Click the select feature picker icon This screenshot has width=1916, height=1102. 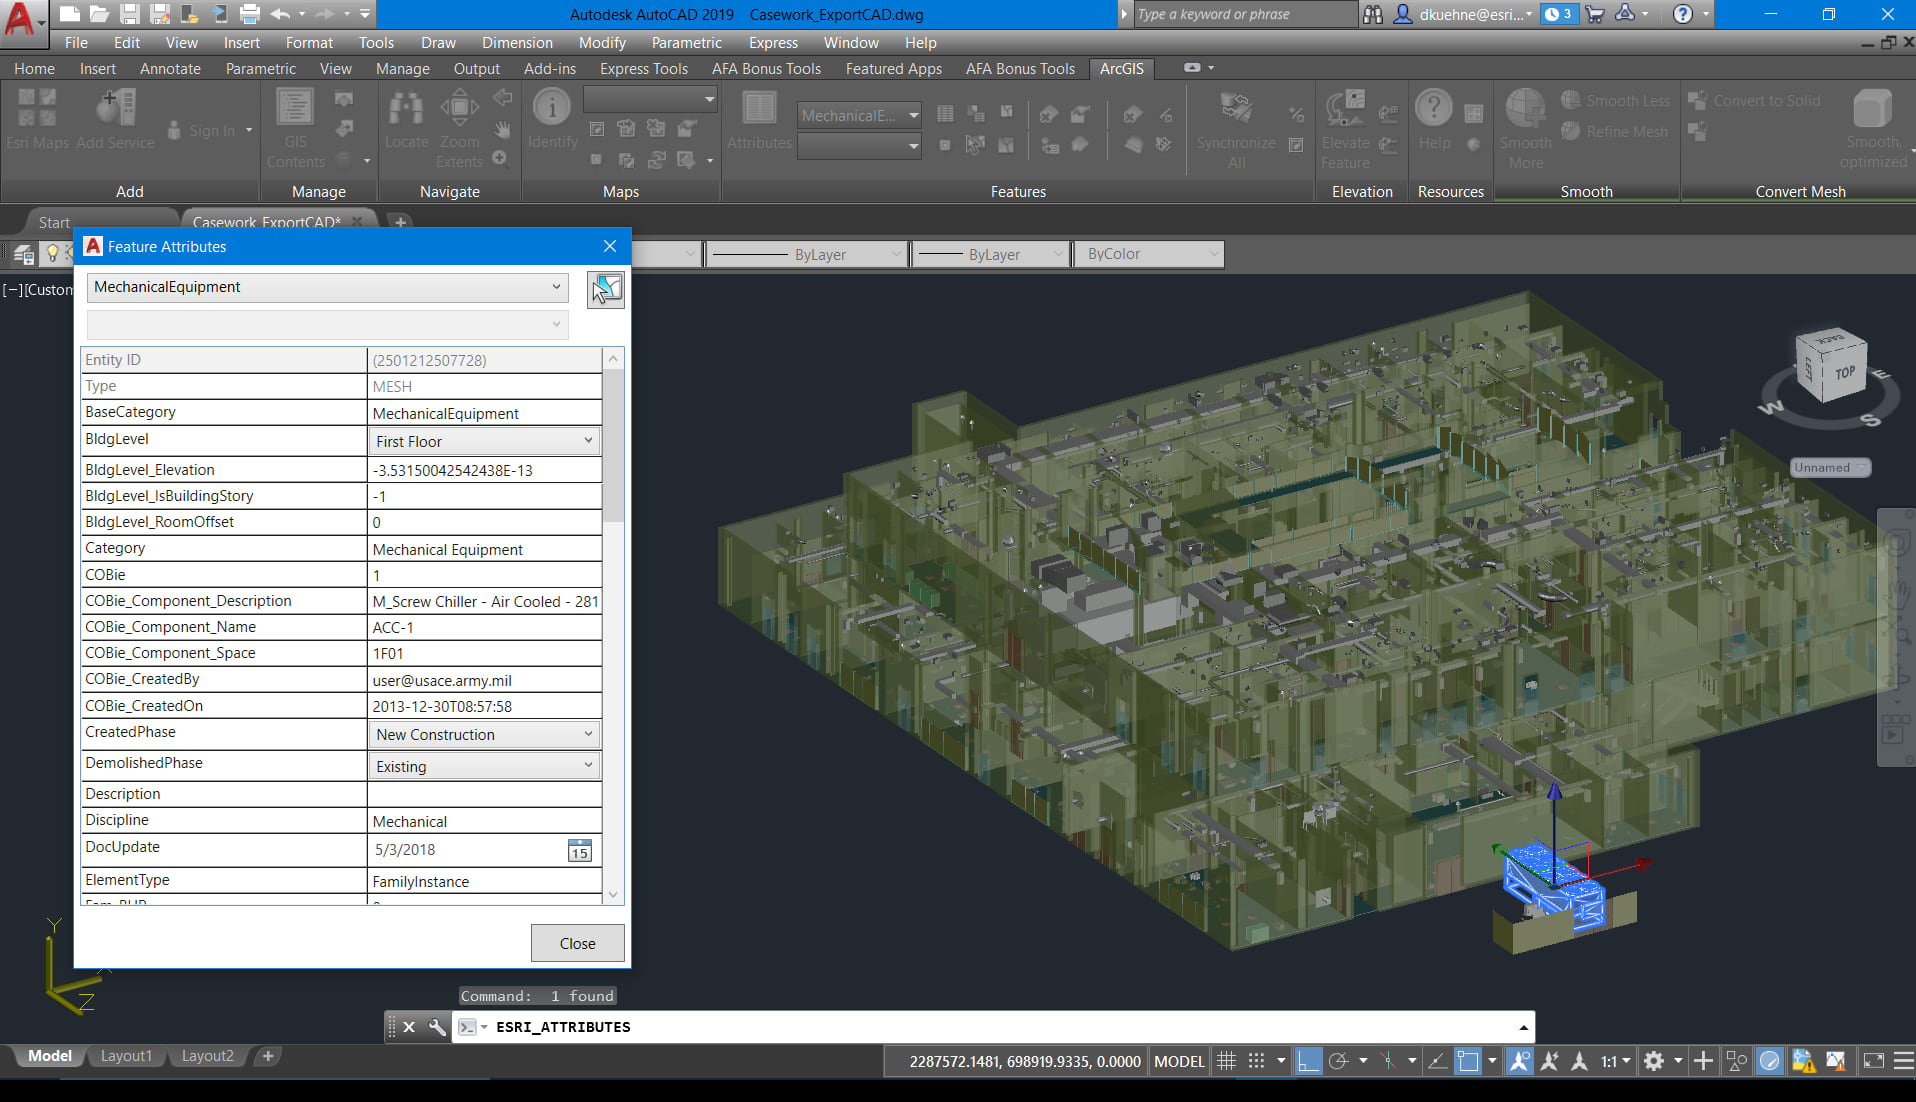(x=605, y=290)
